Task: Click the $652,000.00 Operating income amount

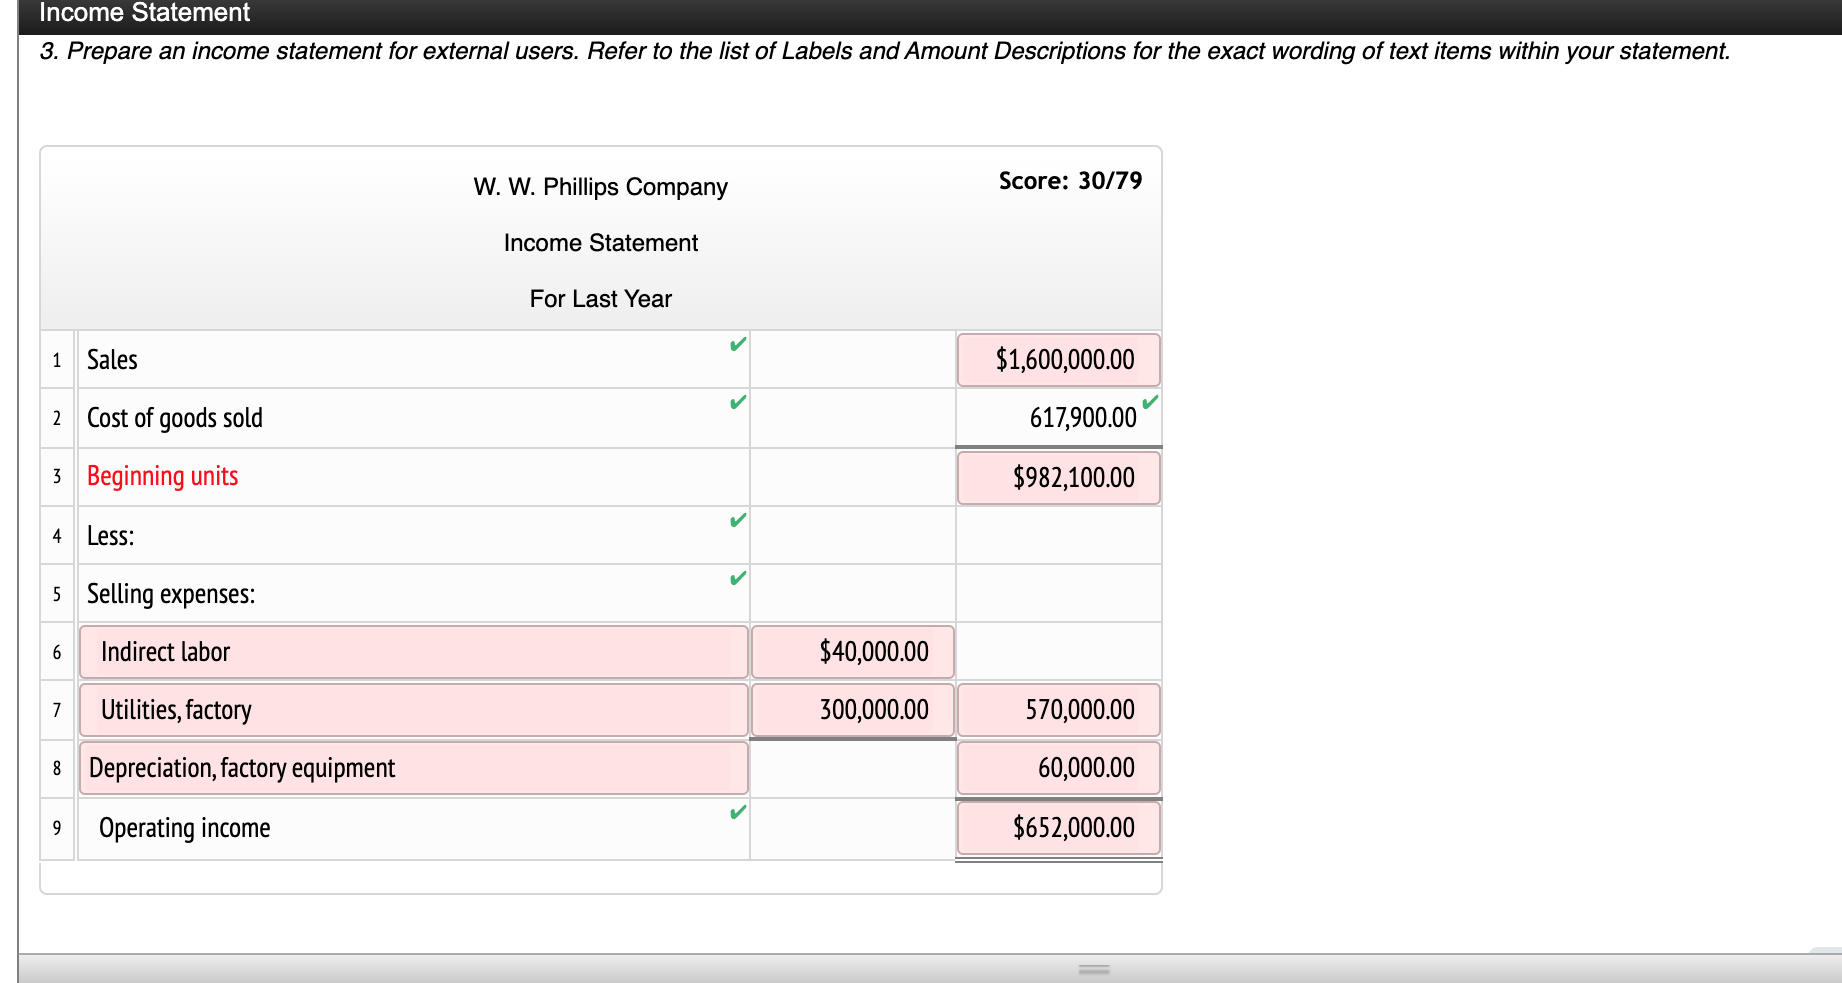Action: coord(1058,827)
